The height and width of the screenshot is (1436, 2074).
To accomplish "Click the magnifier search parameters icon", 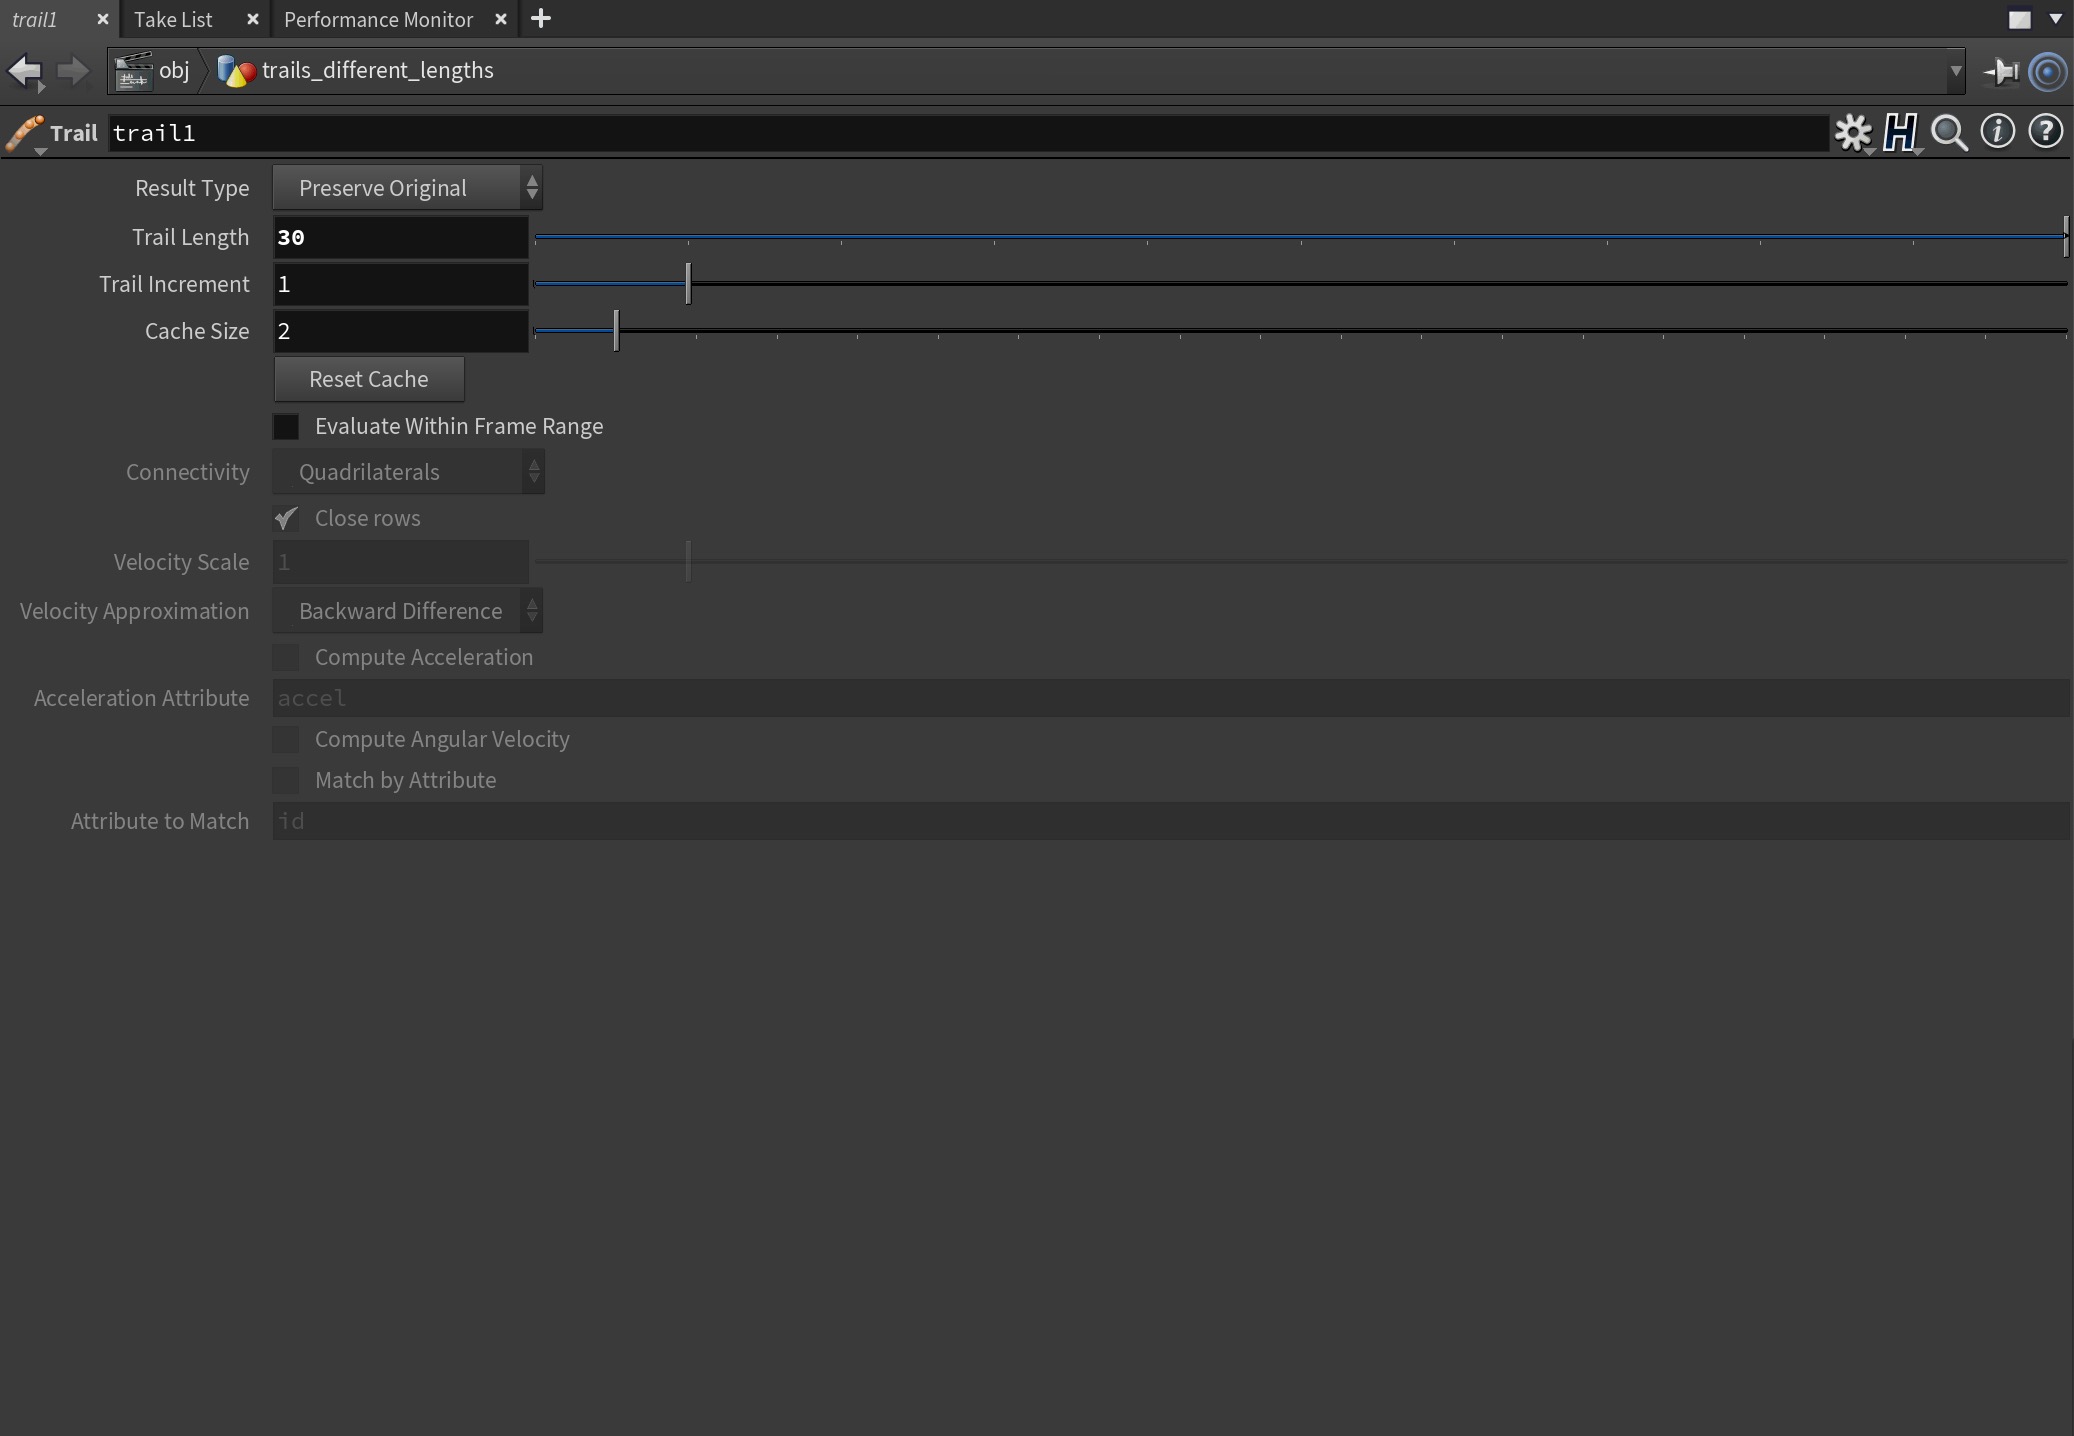I will pyautogui.click(x=1949, y=132).
